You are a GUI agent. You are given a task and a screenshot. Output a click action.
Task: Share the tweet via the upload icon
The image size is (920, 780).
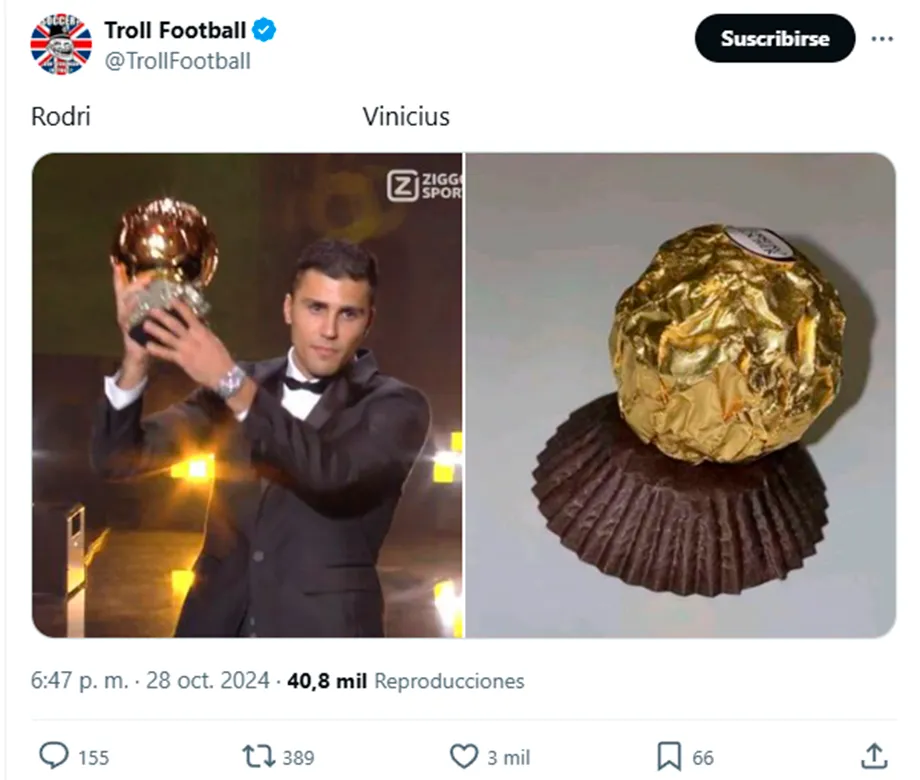[x=874, y=756]
